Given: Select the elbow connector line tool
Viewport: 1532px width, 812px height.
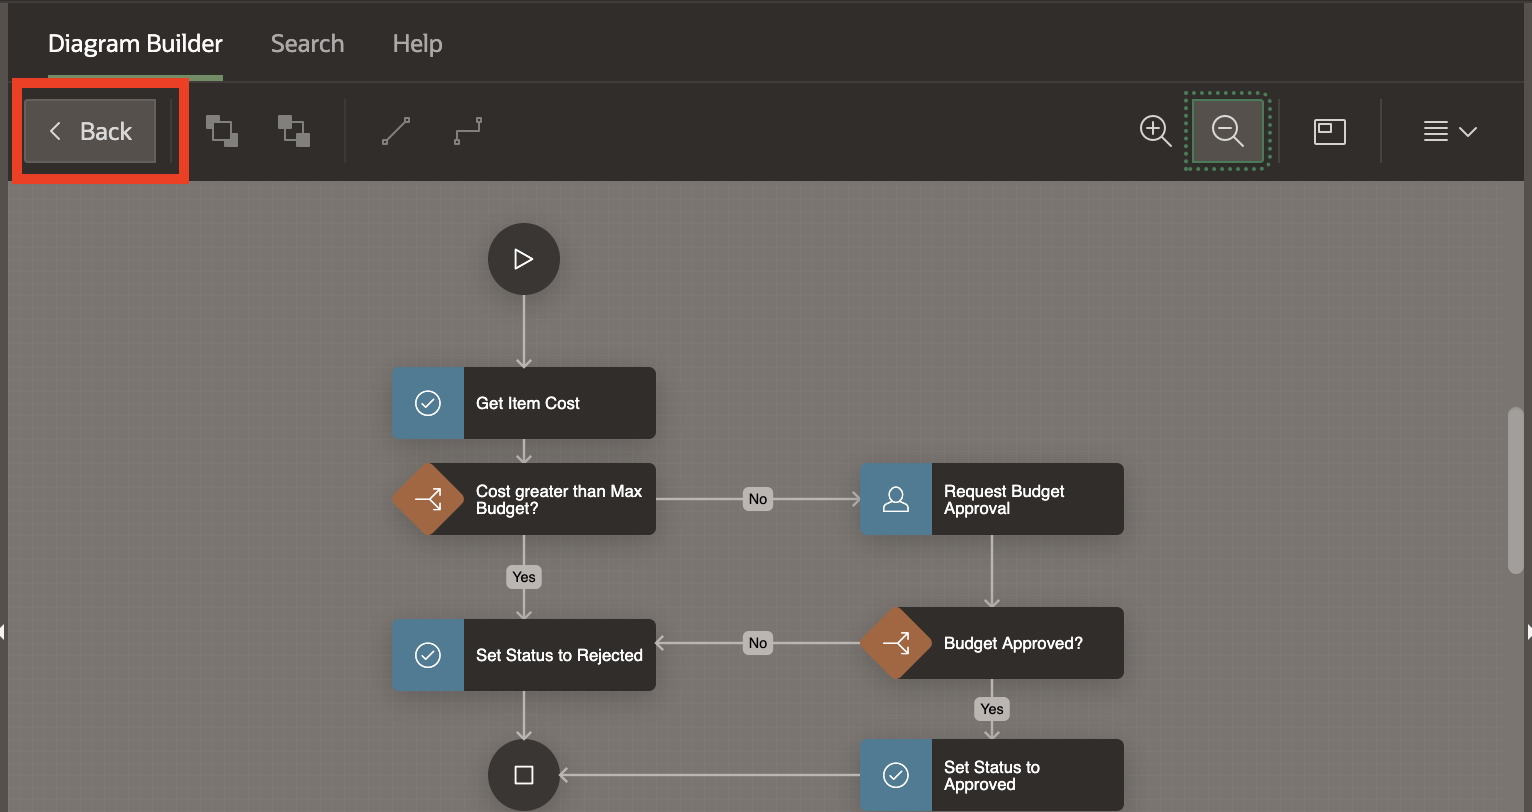Looking at the screenshot, I should point(468,131).
